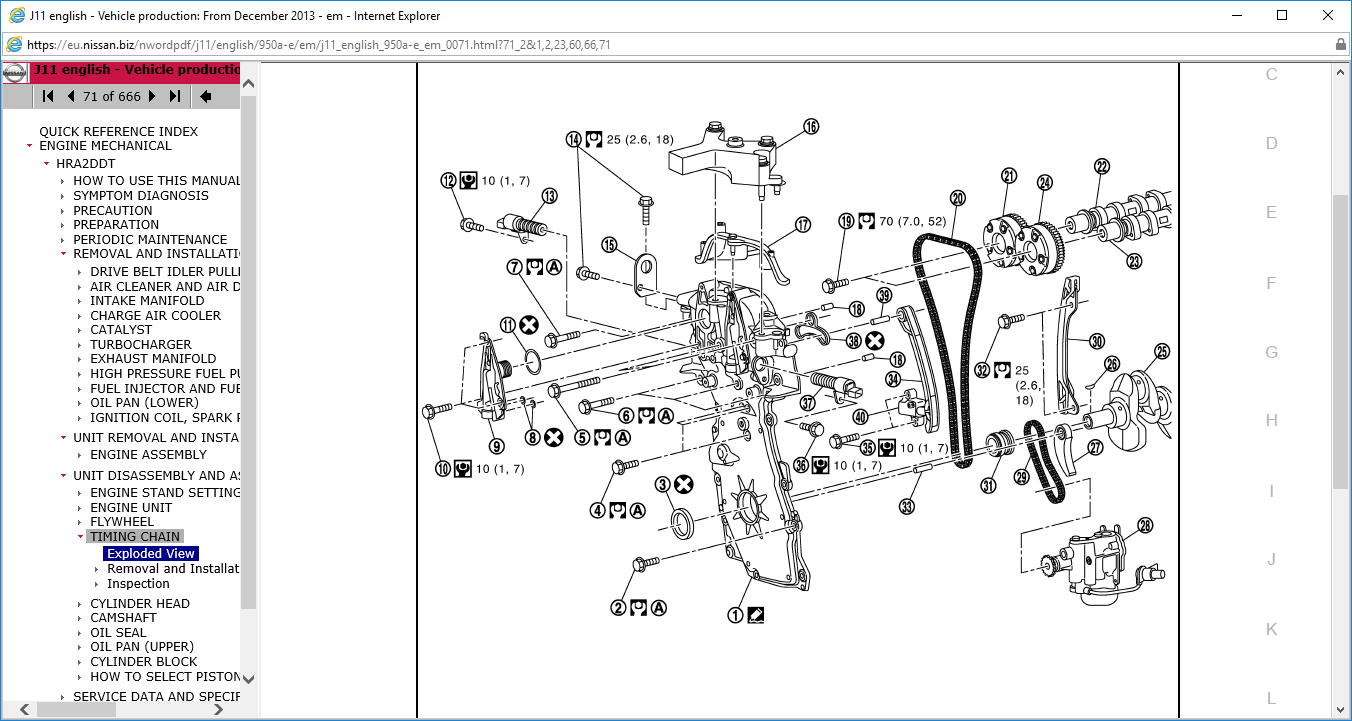The image size is (1352, 721).
Task: Go to the first page of the manual
Action: coord(48,96)
